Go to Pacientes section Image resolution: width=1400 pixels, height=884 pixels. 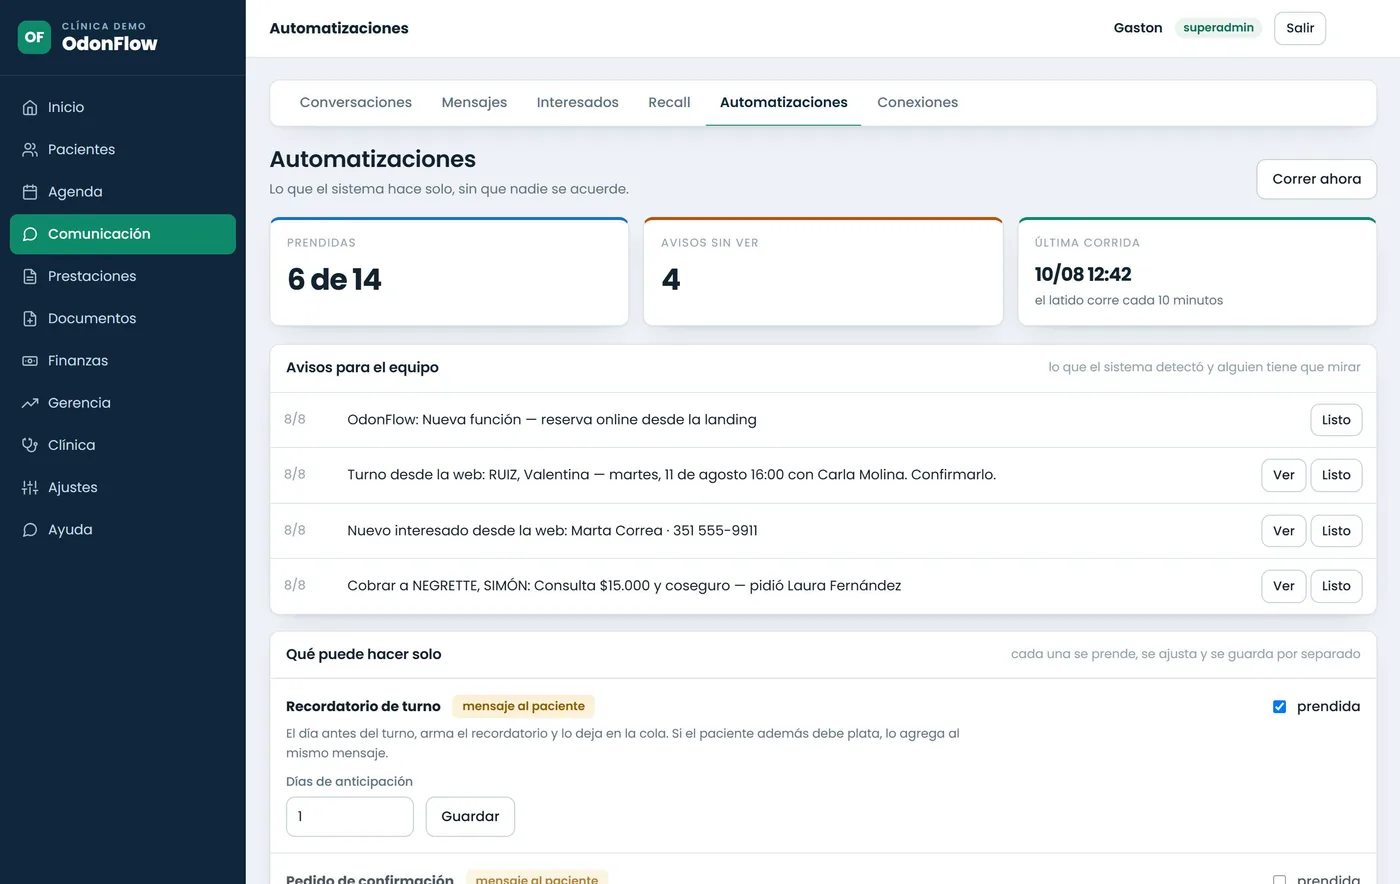point(123,149)
